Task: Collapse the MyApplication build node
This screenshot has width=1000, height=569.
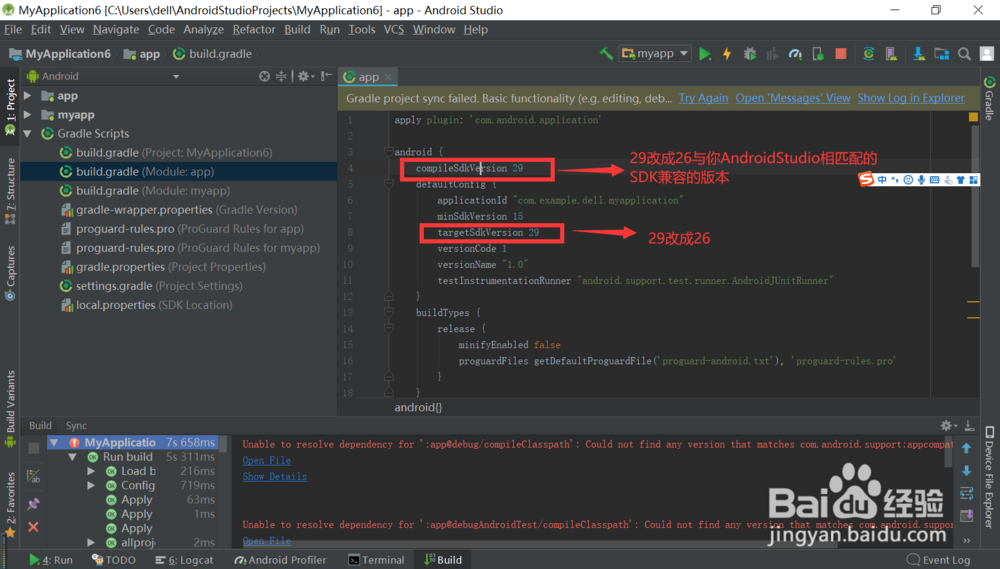Action: pos(54,443)
